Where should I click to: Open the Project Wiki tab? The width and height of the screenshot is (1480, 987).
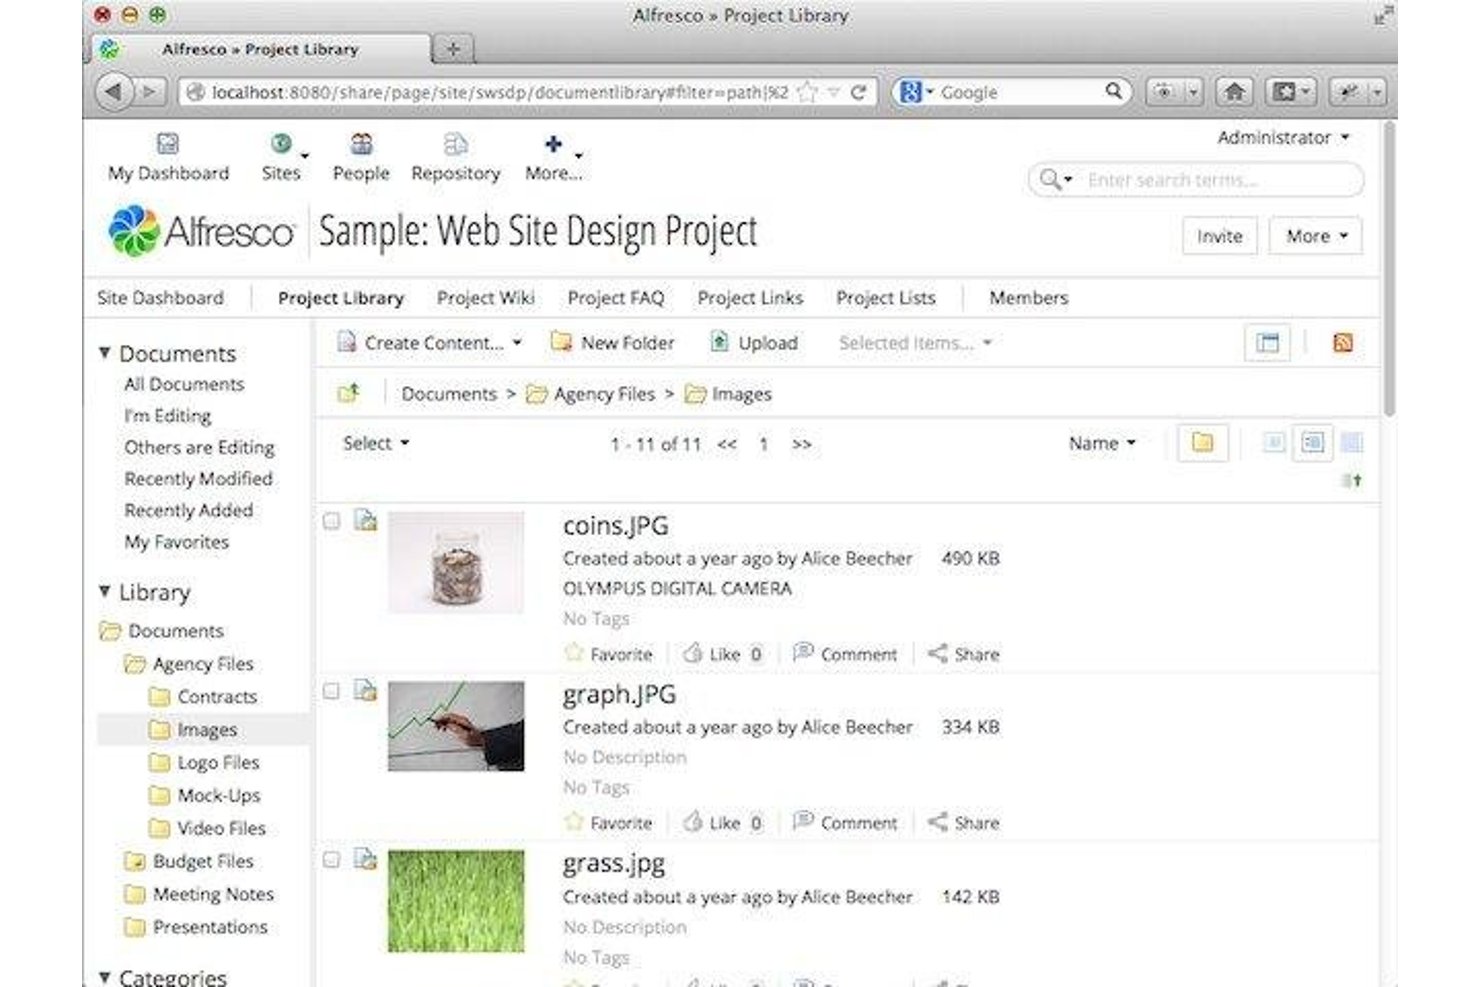pos(486,298)
